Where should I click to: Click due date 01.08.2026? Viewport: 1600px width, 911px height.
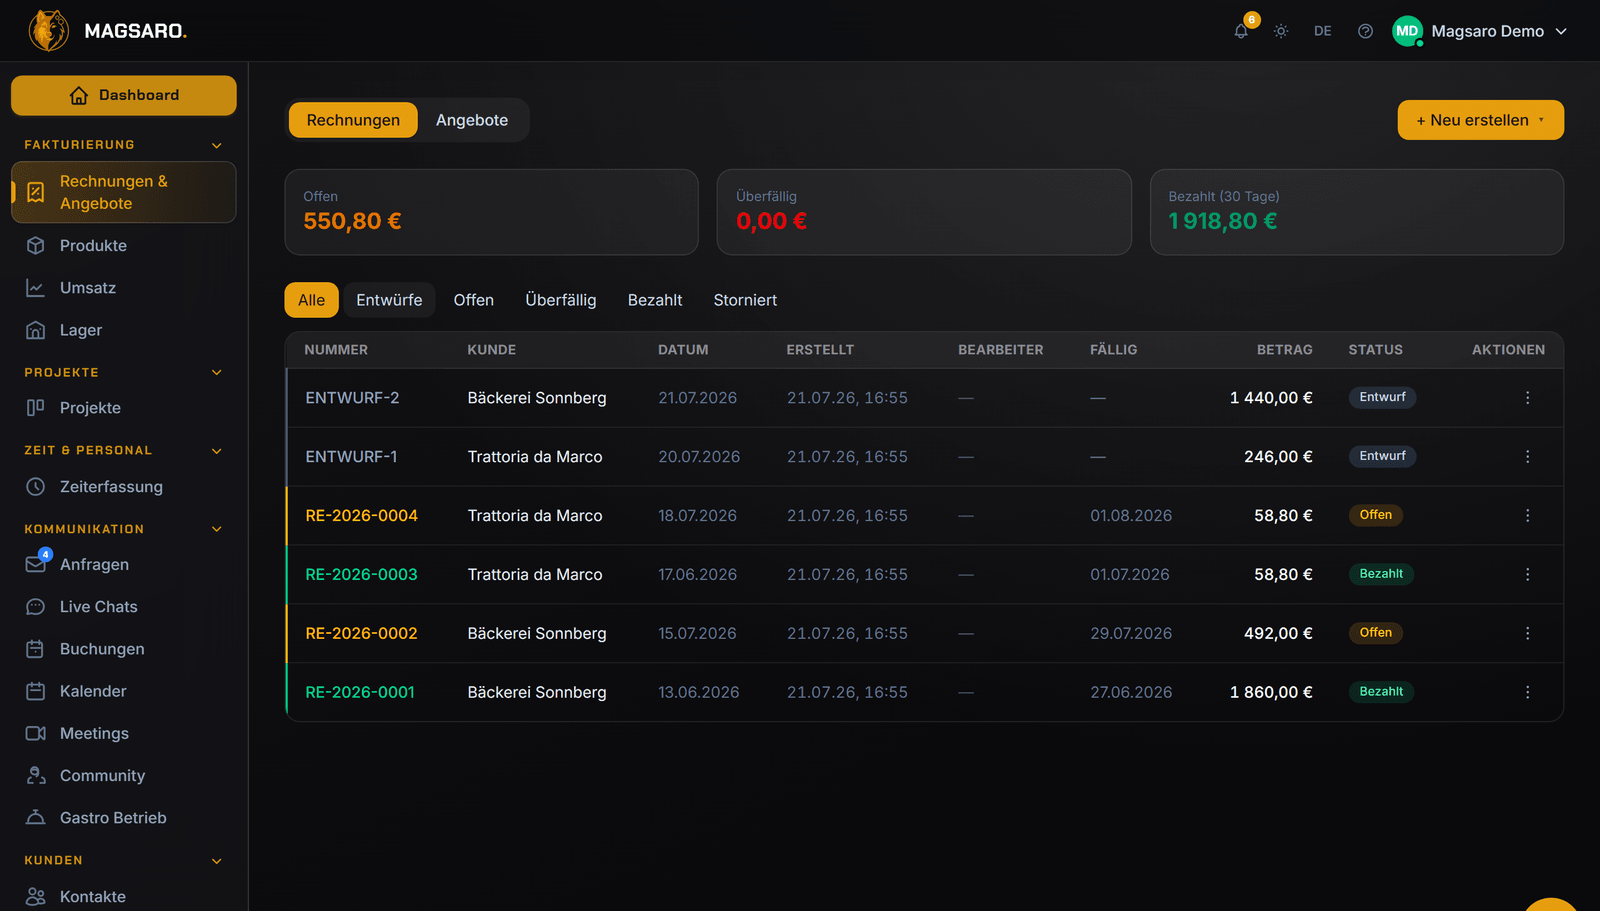pyautogui.click(x=1131, y=516)
